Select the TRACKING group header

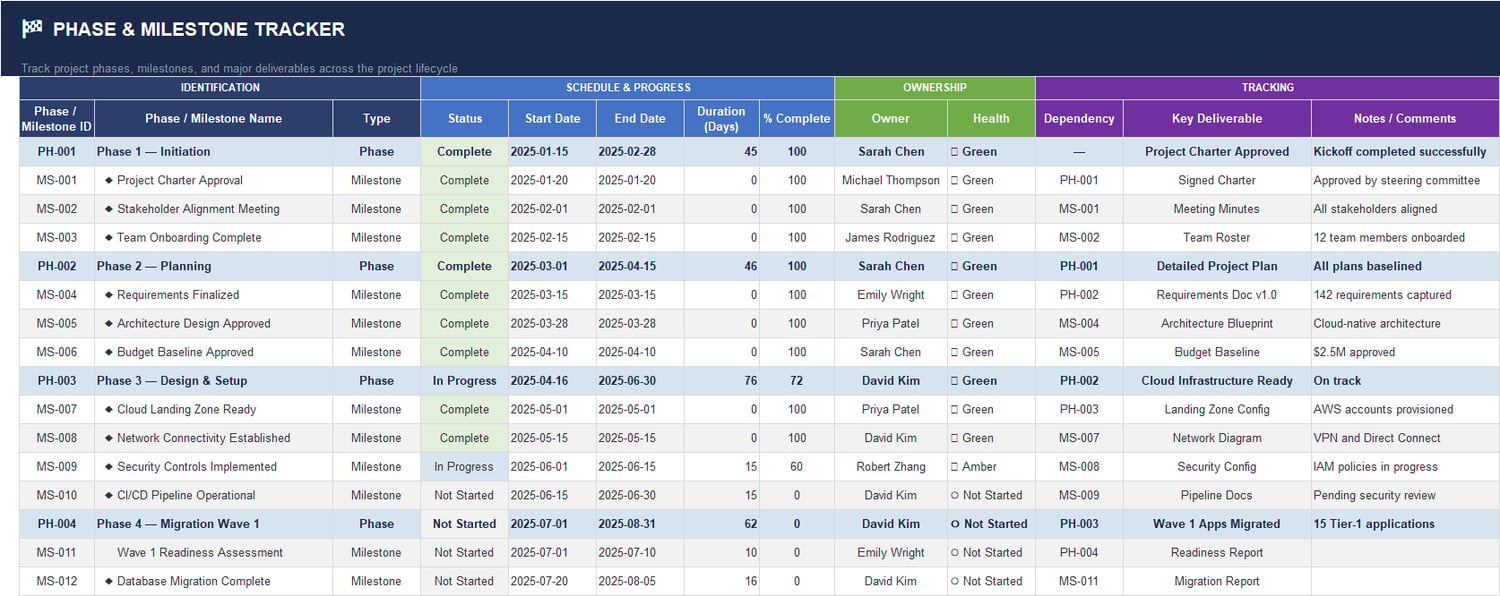tap(1267, 88)
